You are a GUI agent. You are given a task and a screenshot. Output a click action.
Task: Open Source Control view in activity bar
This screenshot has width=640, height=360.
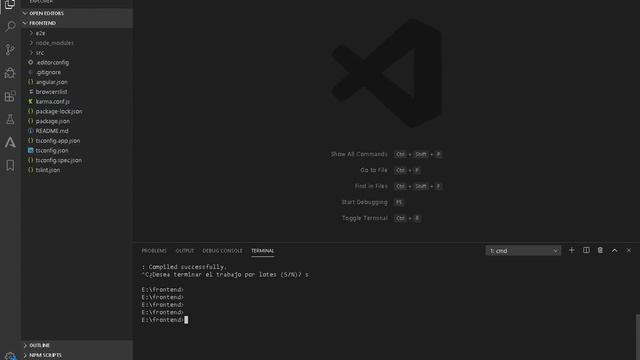click(10, 49)
